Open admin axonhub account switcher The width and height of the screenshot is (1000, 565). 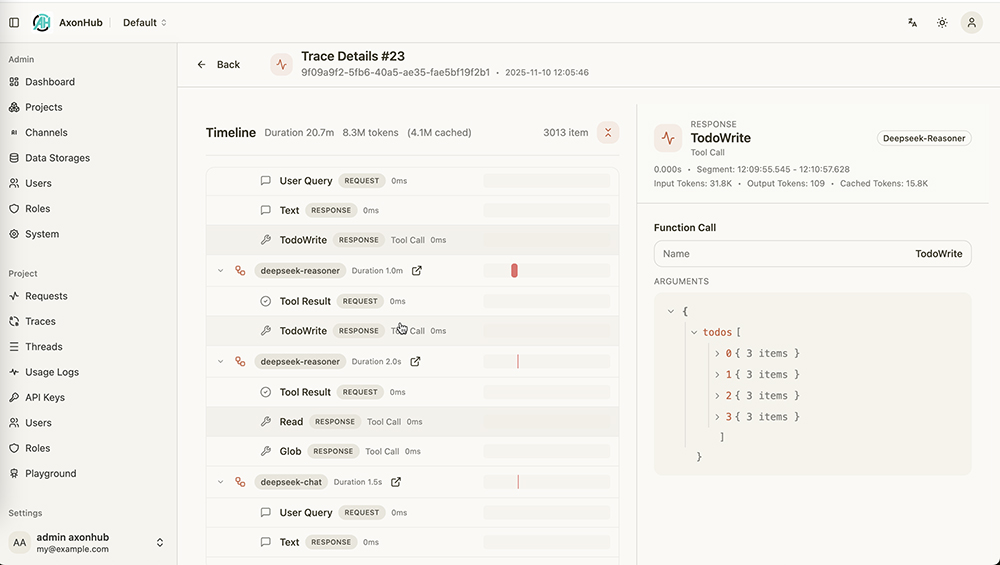pos(159,542)
